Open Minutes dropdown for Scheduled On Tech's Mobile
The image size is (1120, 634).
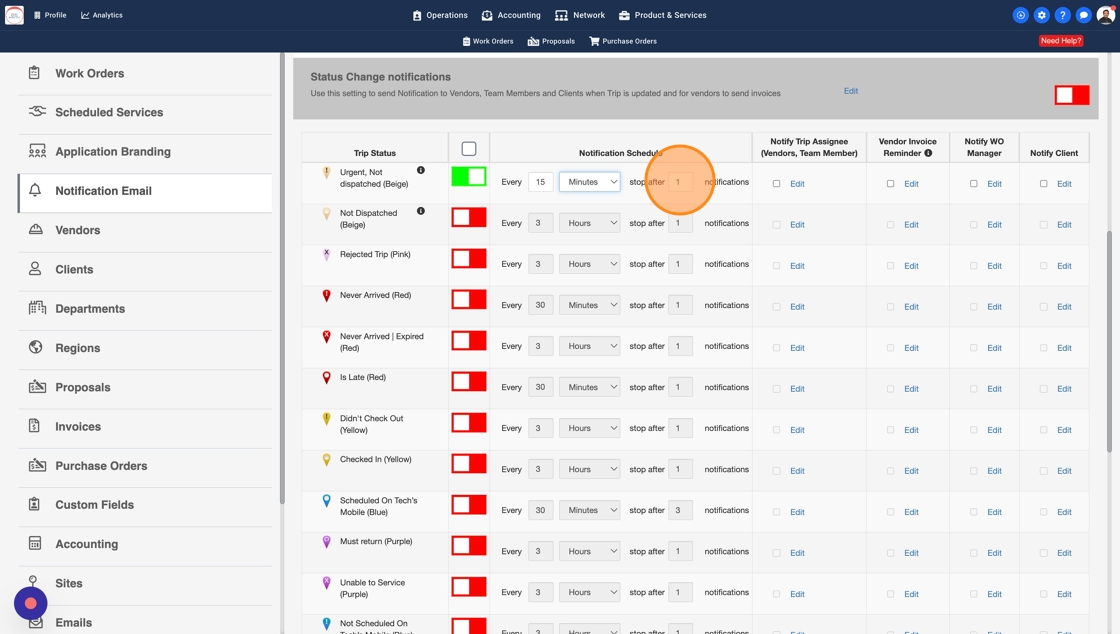pyautogui.click(x=590, y=510)
